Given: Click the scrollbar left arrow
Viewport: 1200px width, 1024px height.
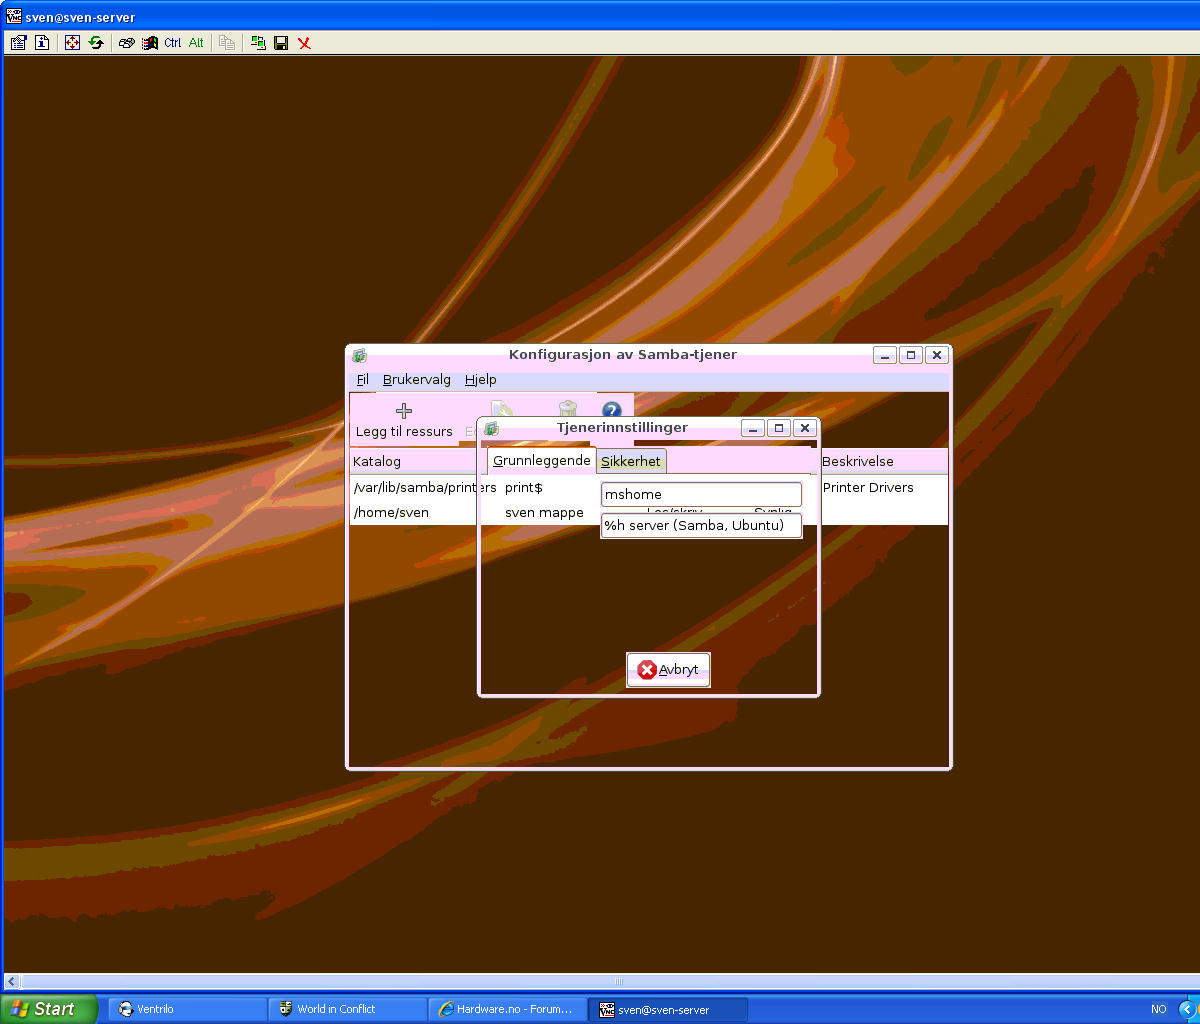Looking at the screenshot, I should [13, 982].
